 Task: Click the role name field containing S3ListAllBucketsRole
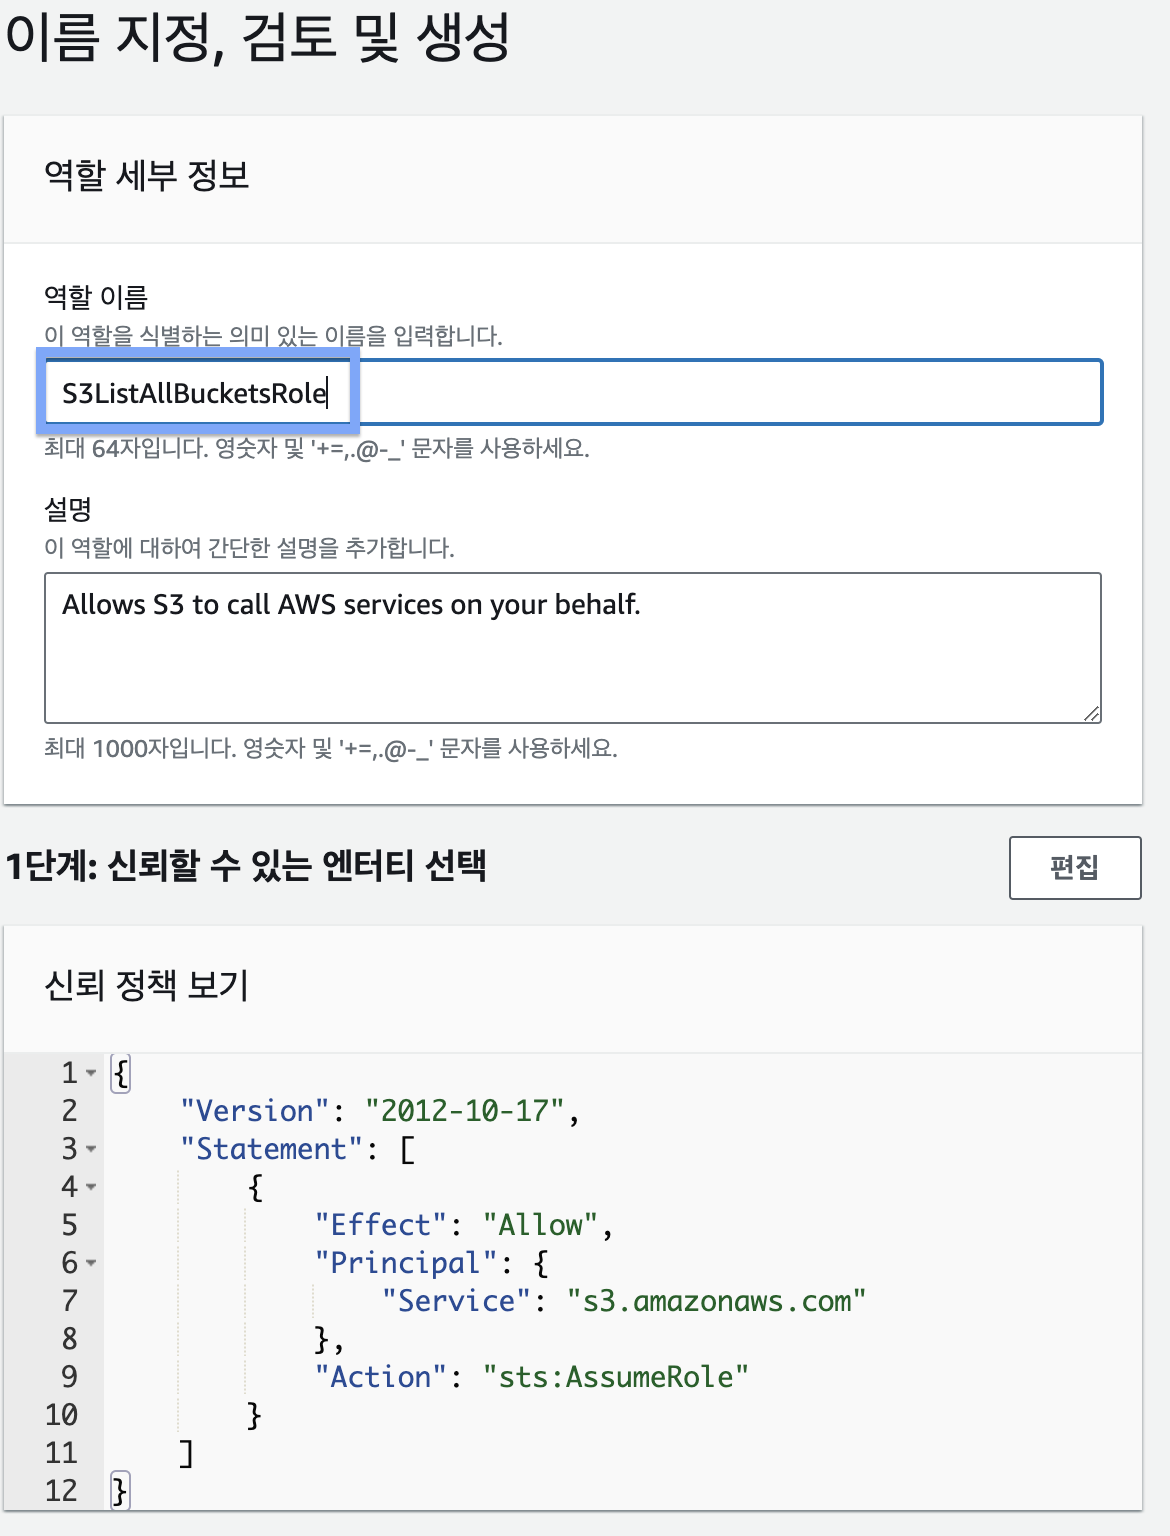click(572, 393)
